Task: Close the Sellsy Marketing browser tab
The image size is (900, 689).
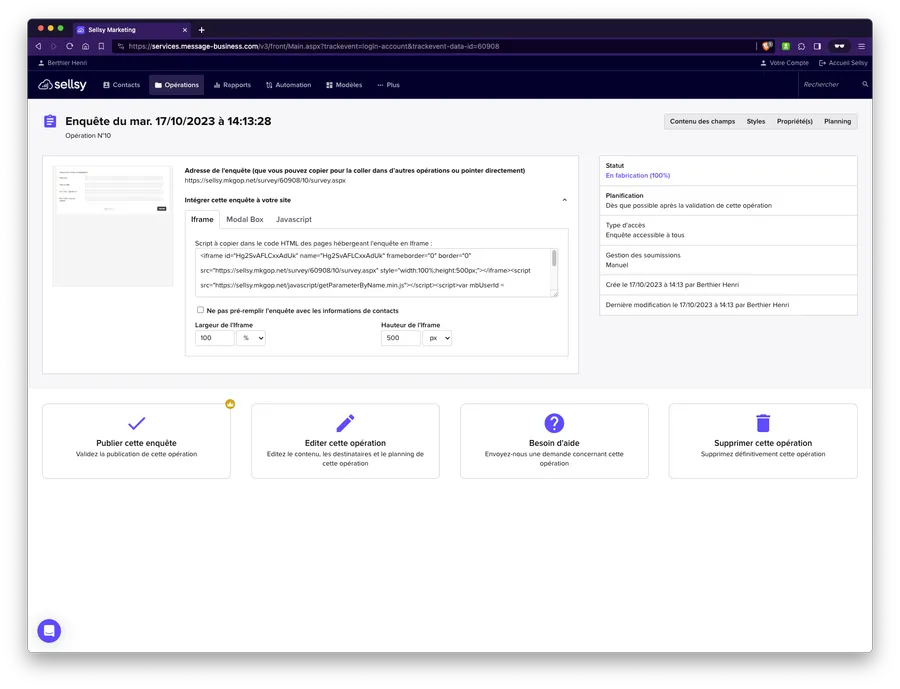Action: coord(185,30)
